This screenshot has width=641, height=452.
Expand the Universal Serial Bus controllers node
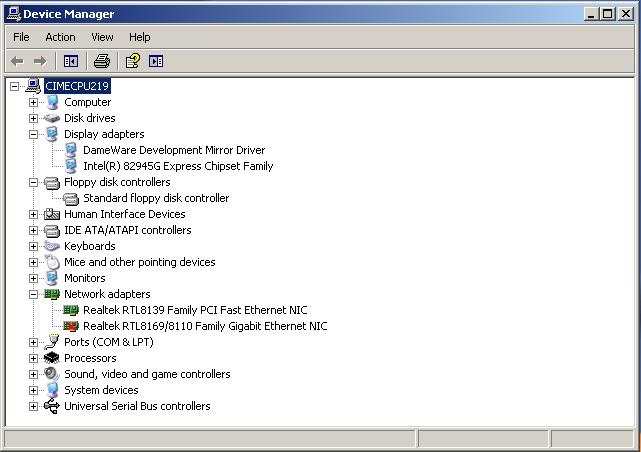pyautogui.click(x=34, y=406)
